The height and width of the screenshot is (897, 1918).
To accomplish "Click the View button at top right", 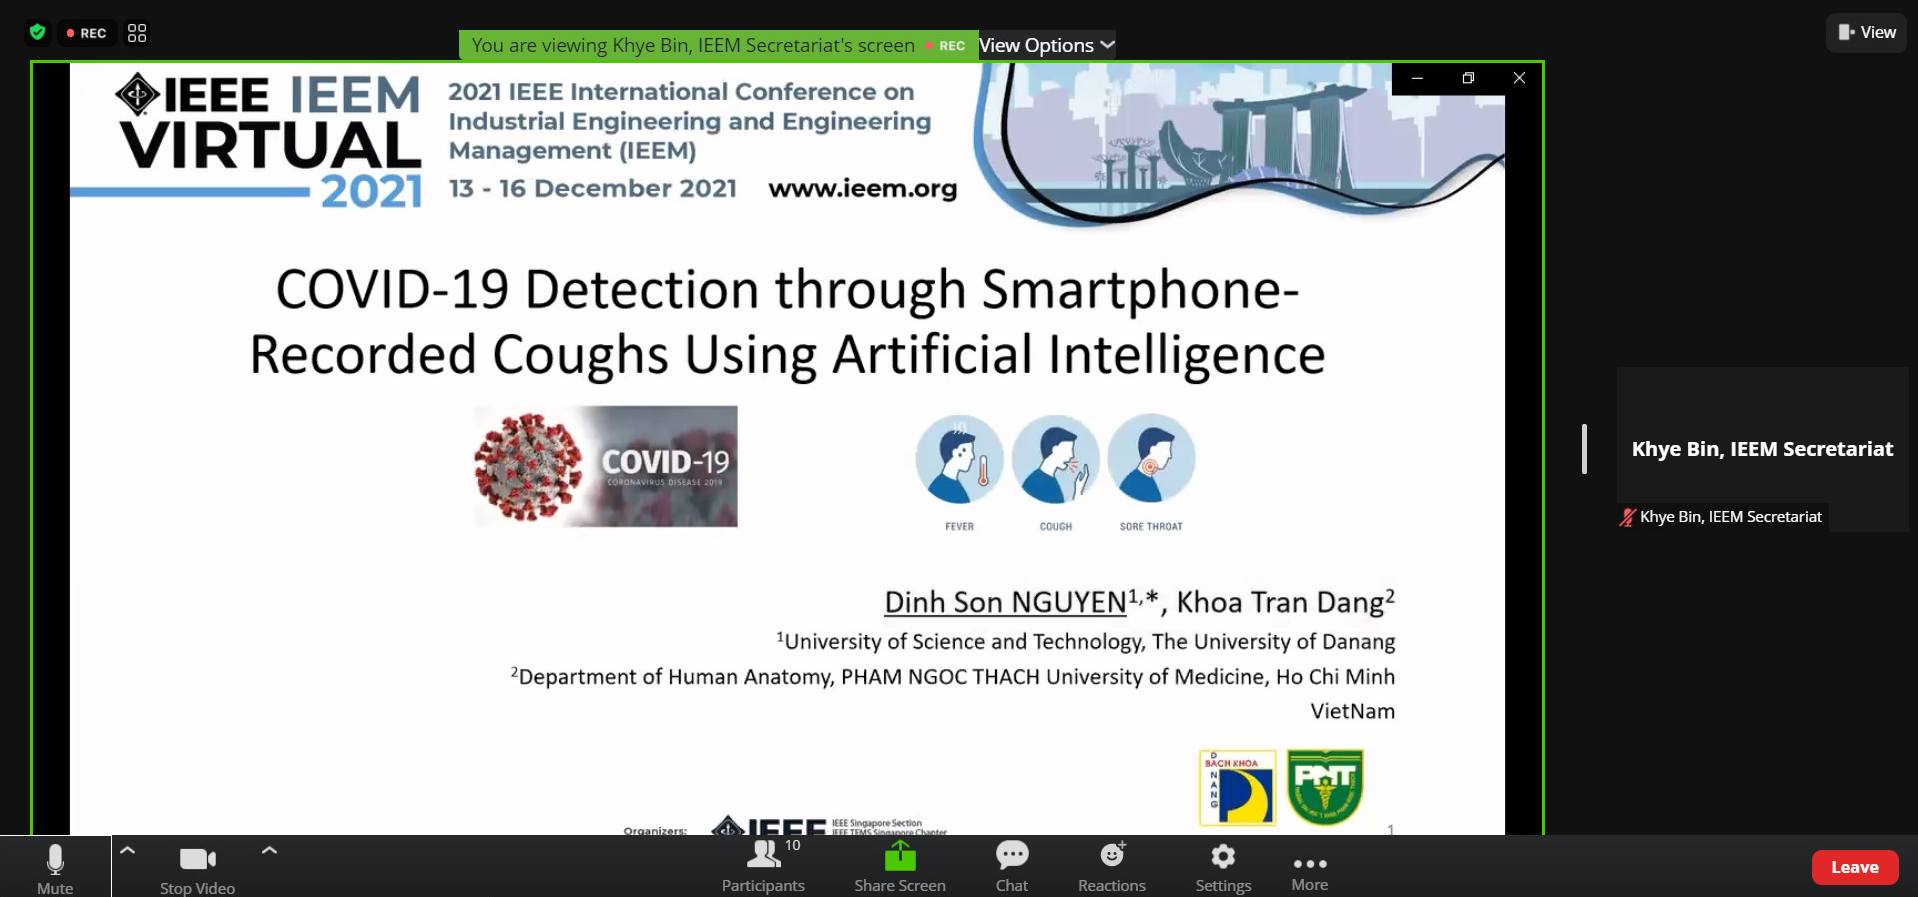I will click(x=1866, y=32).
